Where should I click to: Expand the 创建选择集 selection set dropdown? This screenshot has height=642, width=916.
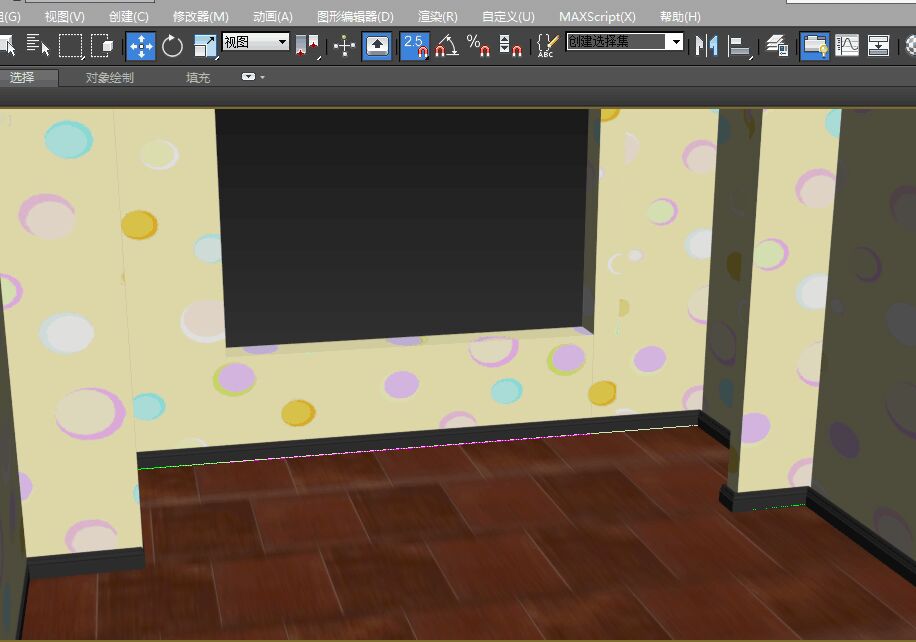coord(676,42)
